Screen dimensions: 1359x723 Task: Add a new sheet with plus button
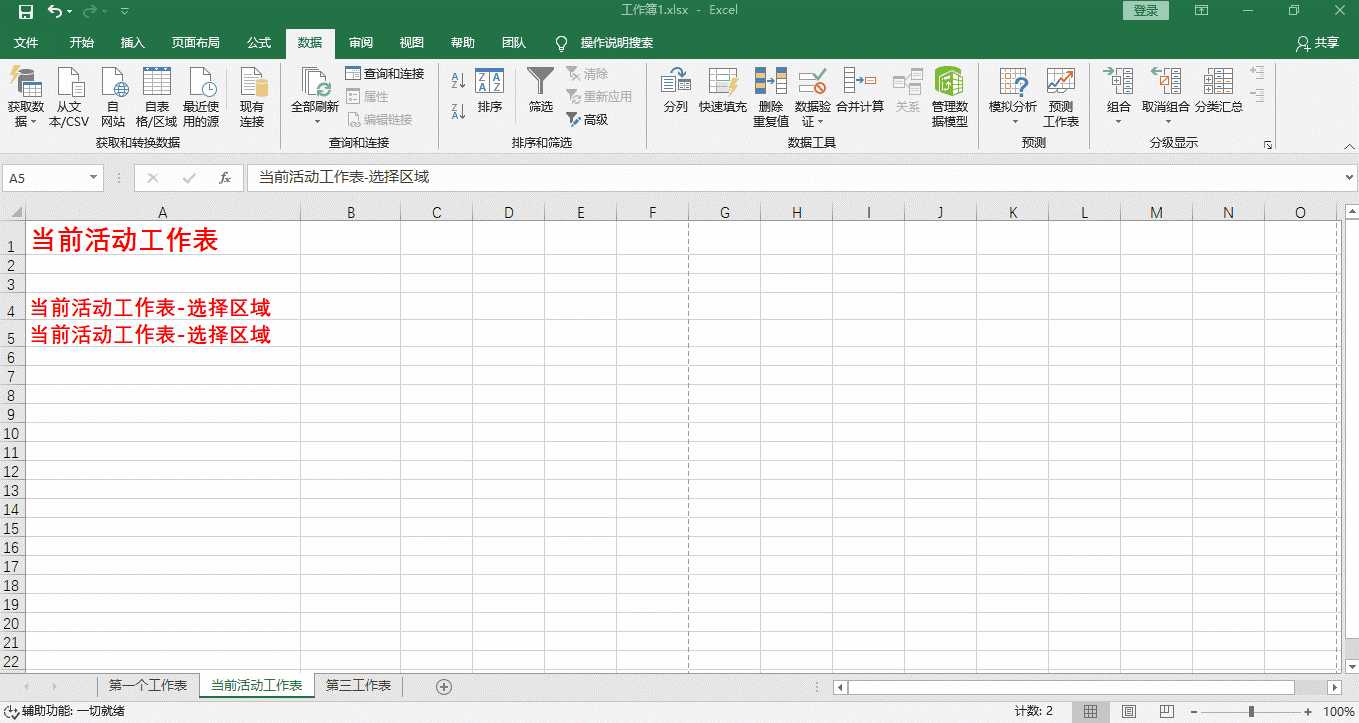click(444, 687)
